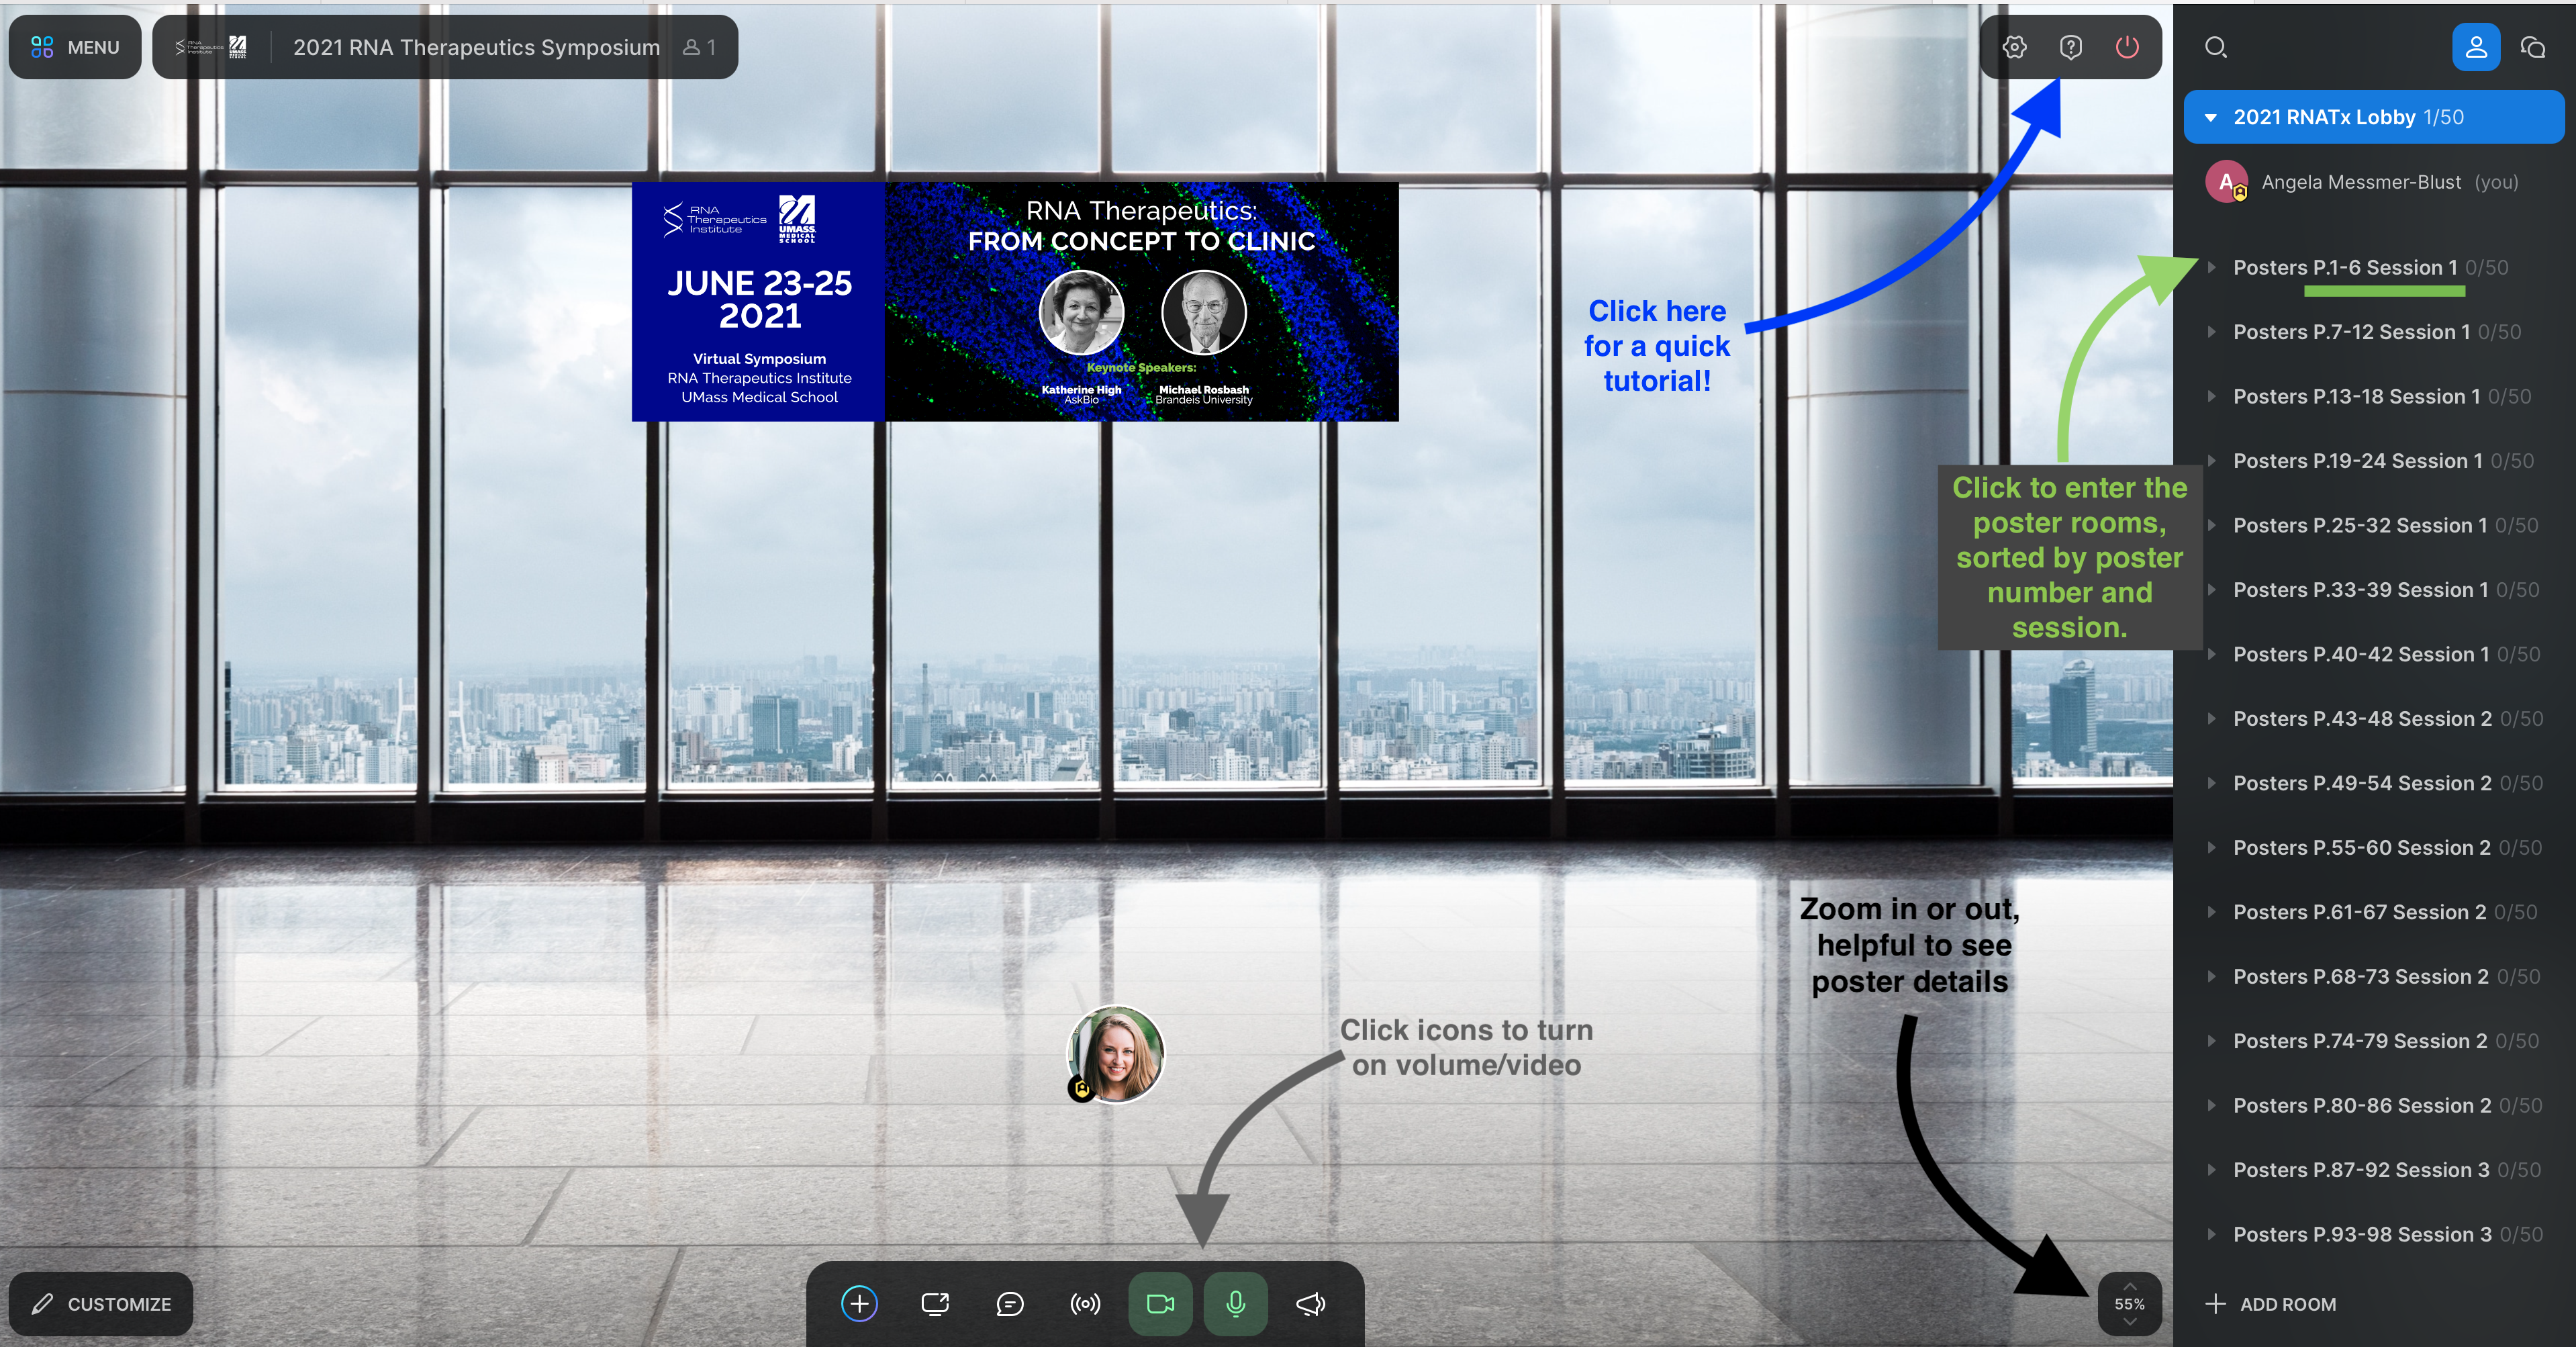Click the plus add content icon
Screen dimensions: 2576x1347
[x=859, y=1303]
